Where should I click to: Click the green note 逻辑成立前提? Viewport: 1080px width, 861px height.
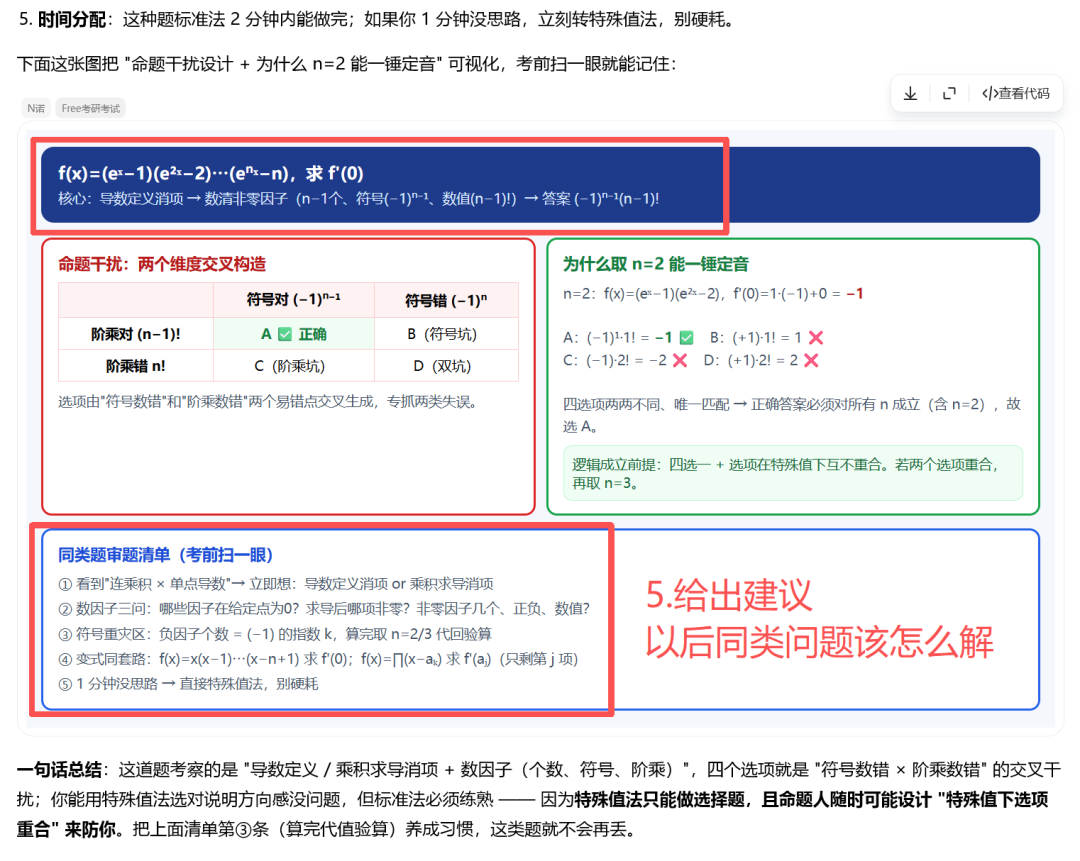(x=793, y=474)
